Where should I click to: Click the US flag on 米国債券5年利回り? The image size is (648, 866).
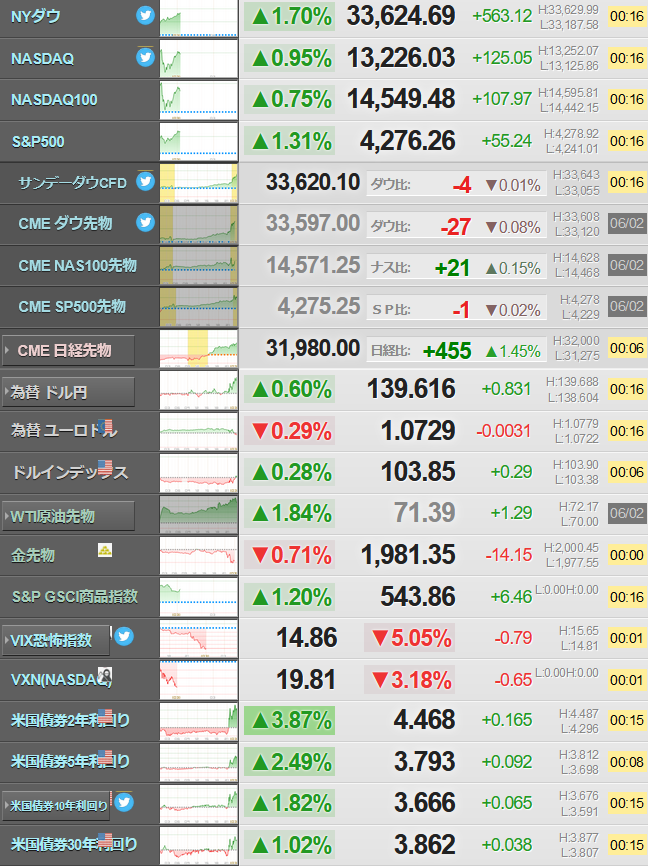click(105, 758)
